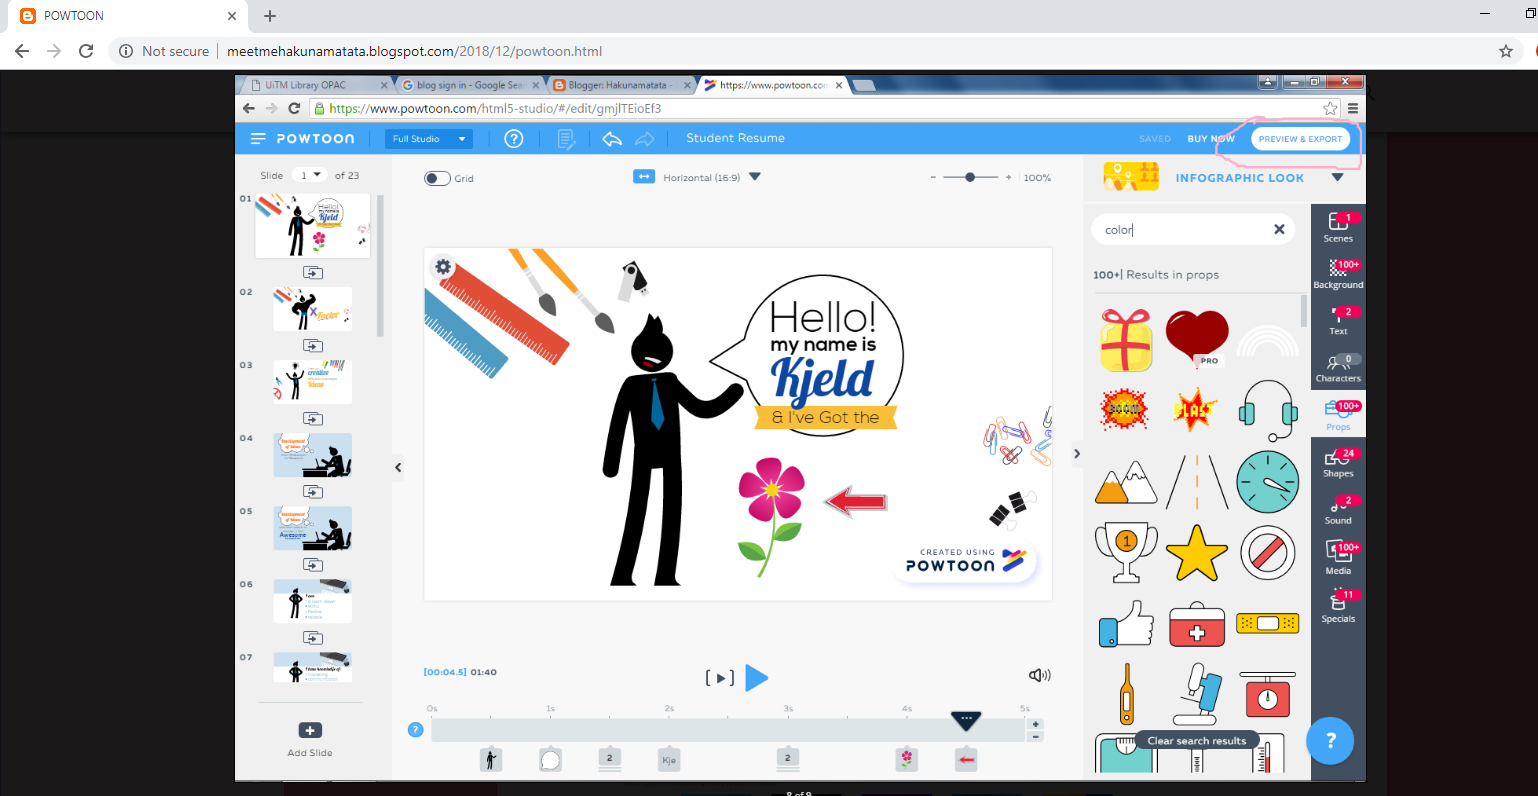Click transition icon below slide 01

coord(313,272)
